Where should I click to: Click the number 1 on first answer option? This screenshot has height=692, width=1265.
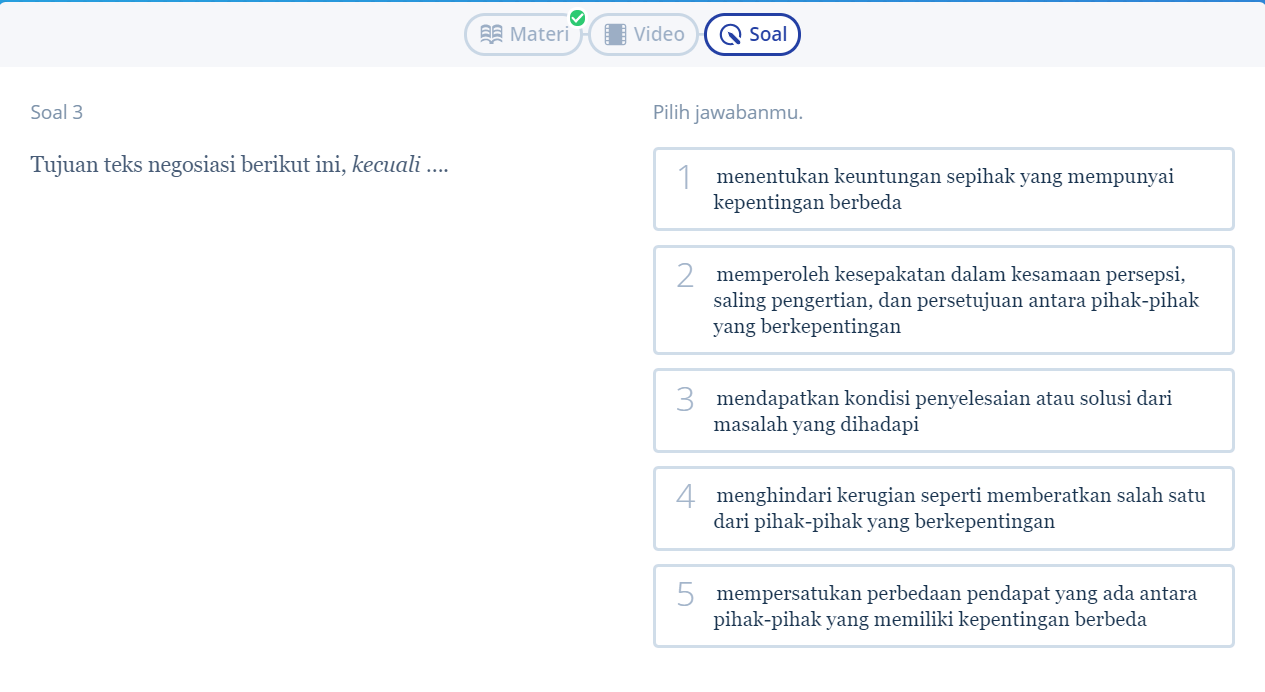point(685,178)
